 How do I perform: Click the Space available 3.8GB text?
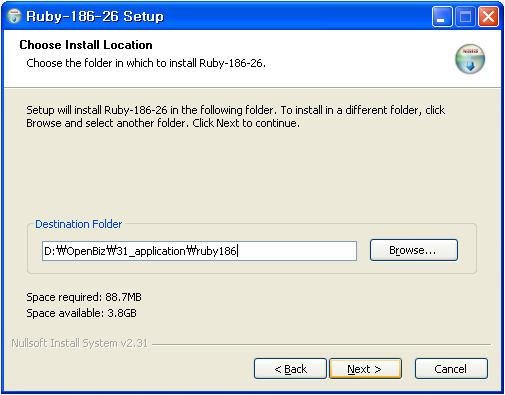(x=81, y=313)
